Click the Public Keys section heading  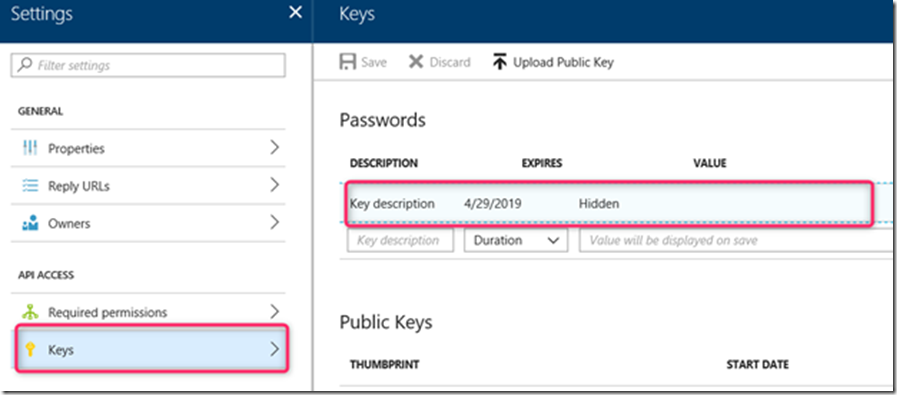[x=386, y=322]
